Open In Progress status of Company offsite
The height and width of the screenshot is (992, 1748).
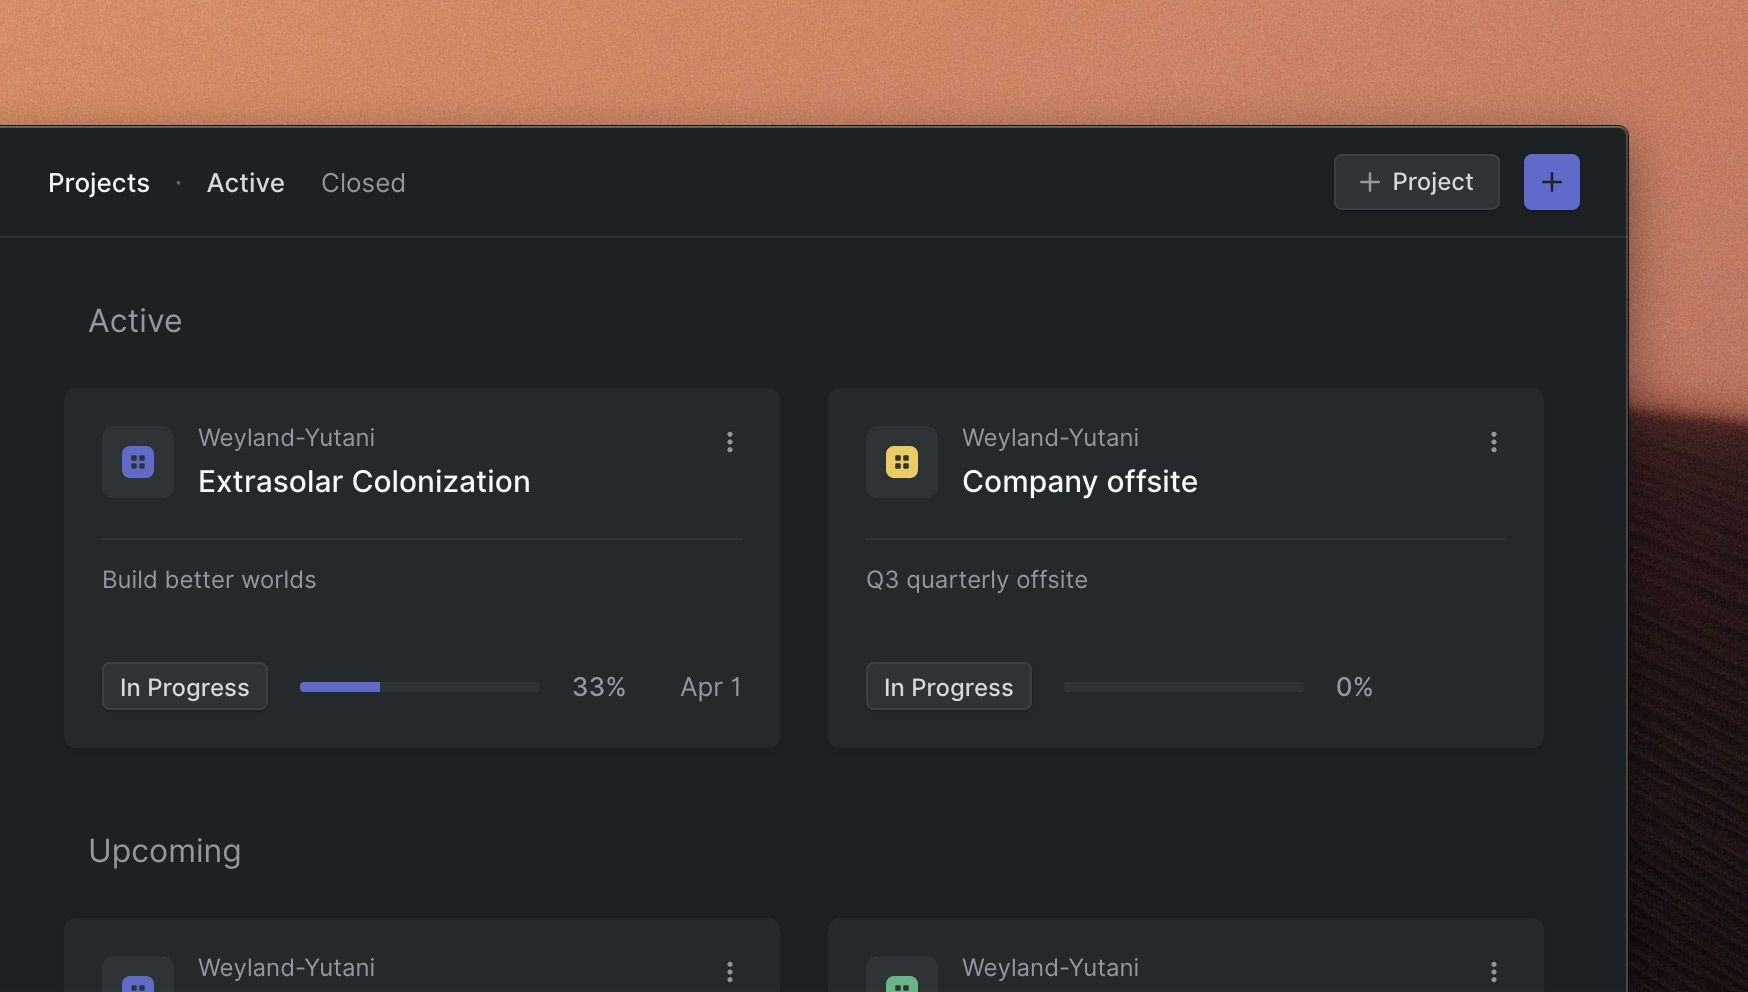point(949,687)
